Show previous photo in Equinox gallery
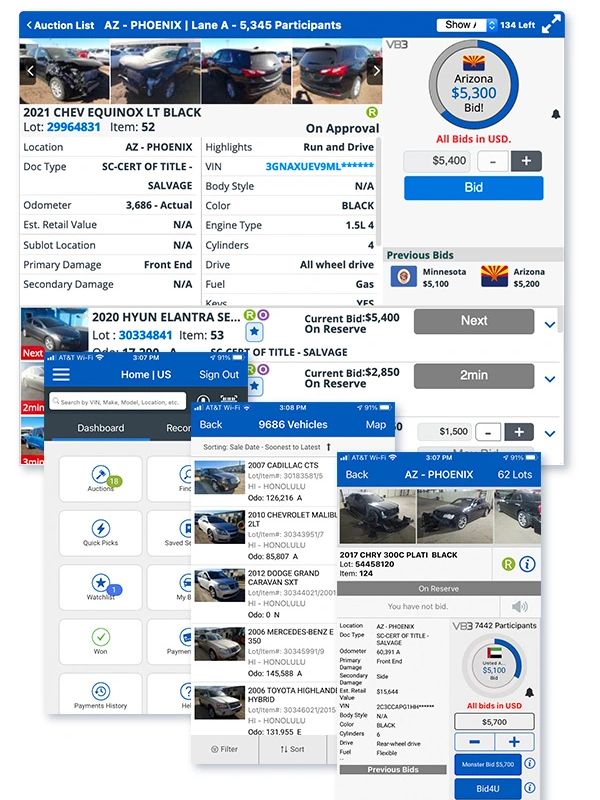Screen dimensions: 600x800 [x=30, y=71]
